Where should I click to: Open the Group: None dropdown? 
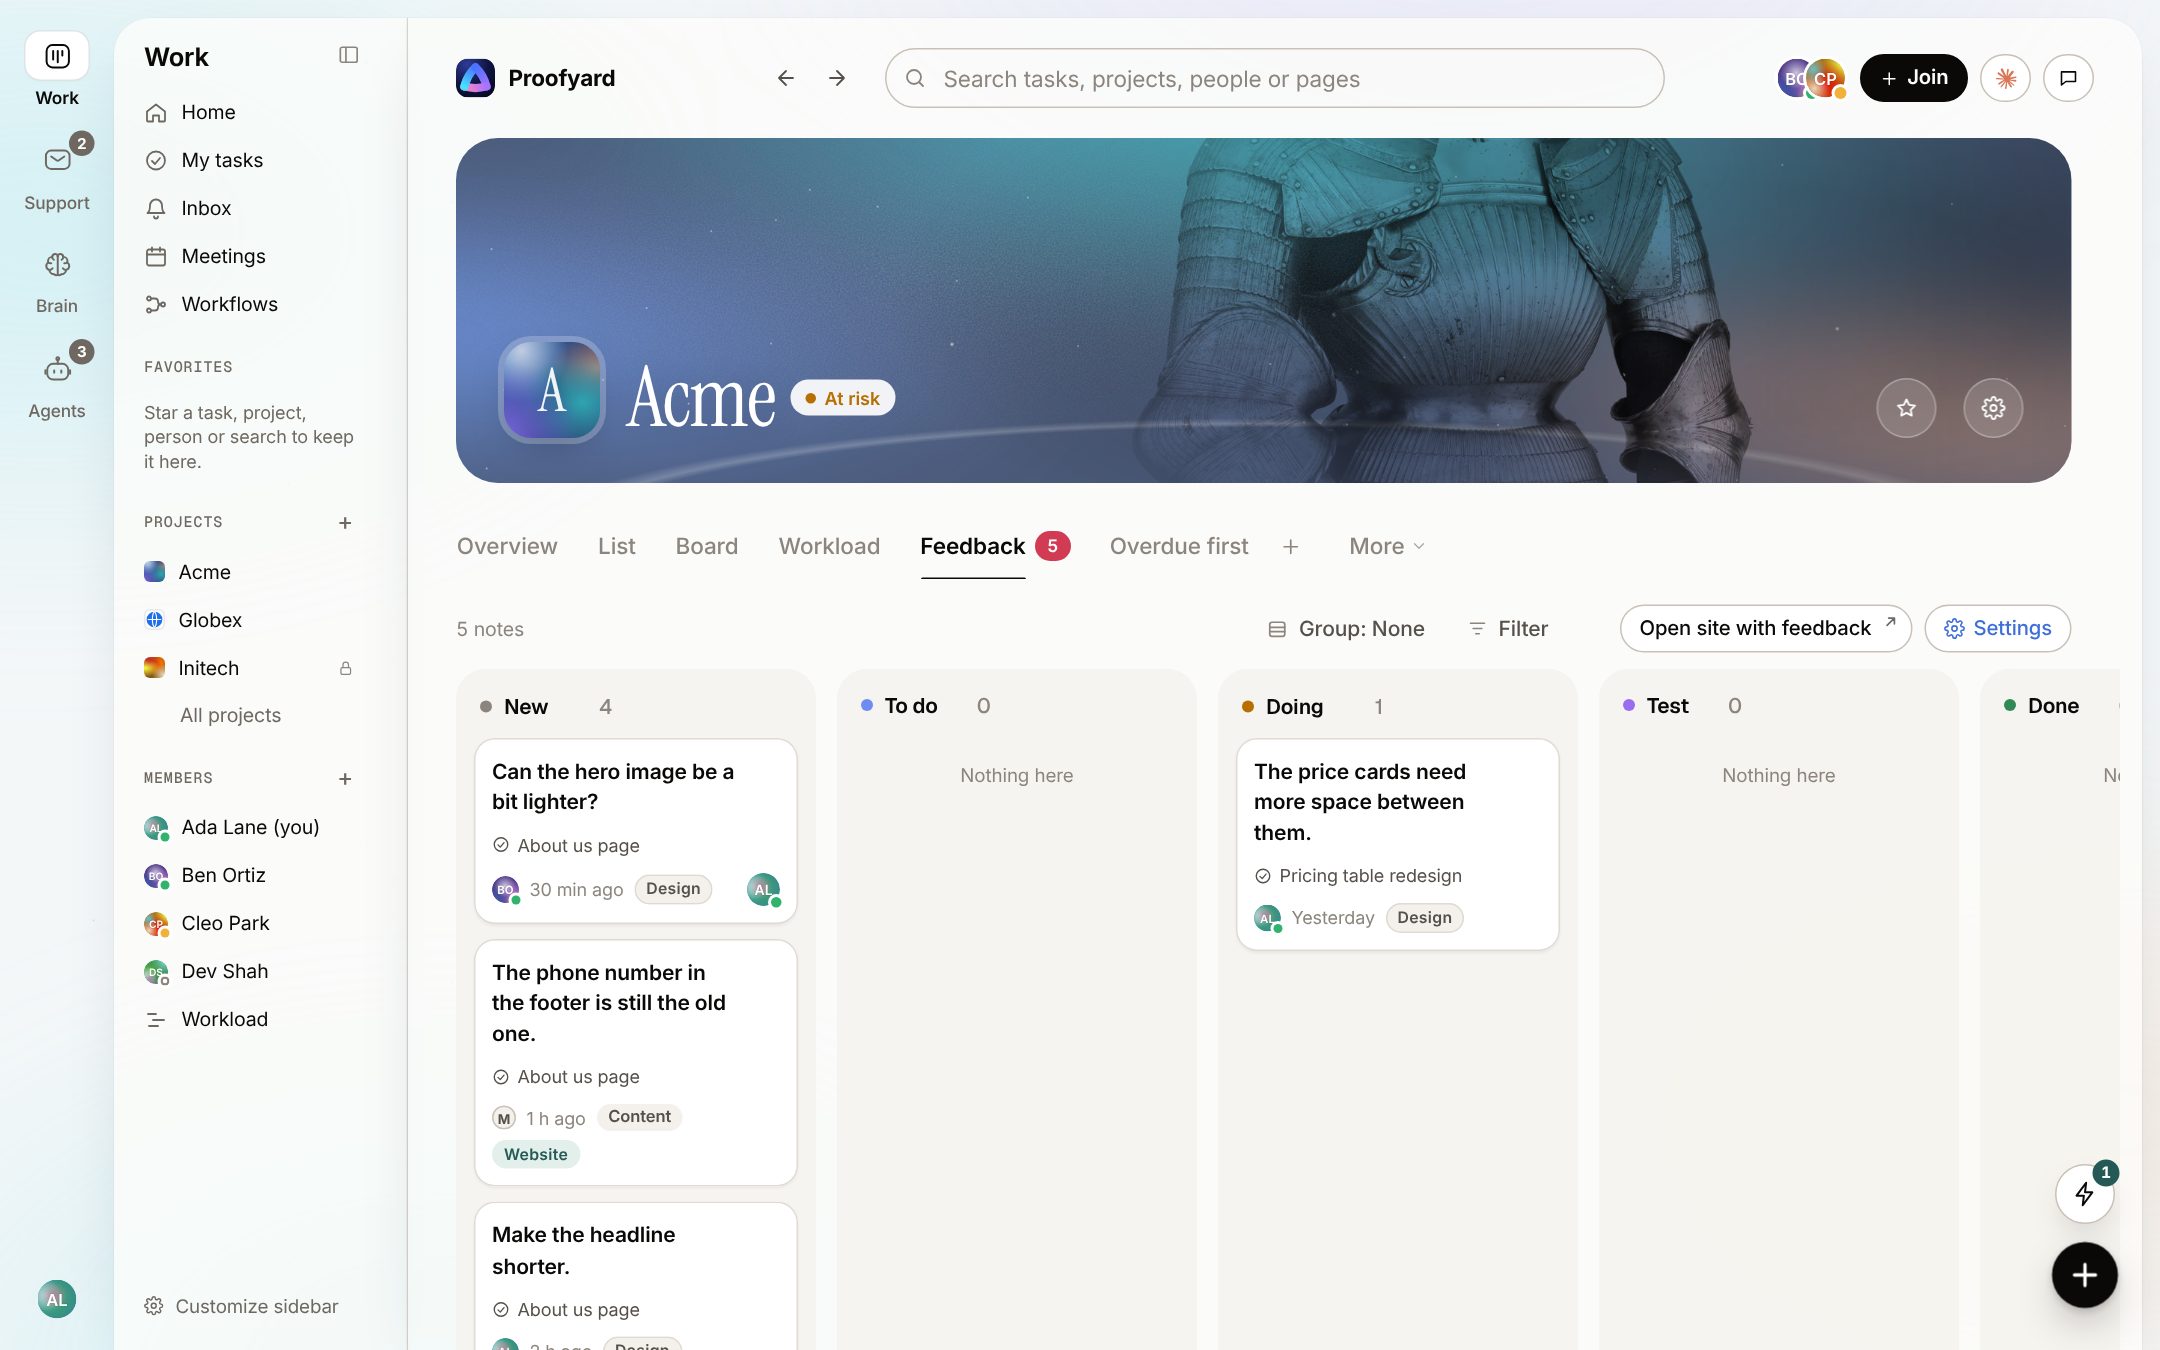tap(1346, 629)
